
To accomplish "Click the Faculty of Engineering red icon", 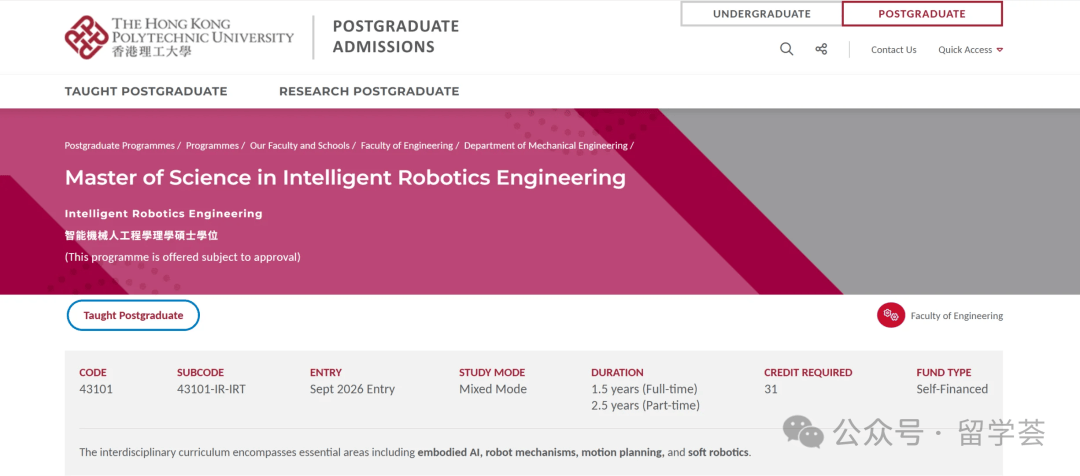I will tap(891, 315).
